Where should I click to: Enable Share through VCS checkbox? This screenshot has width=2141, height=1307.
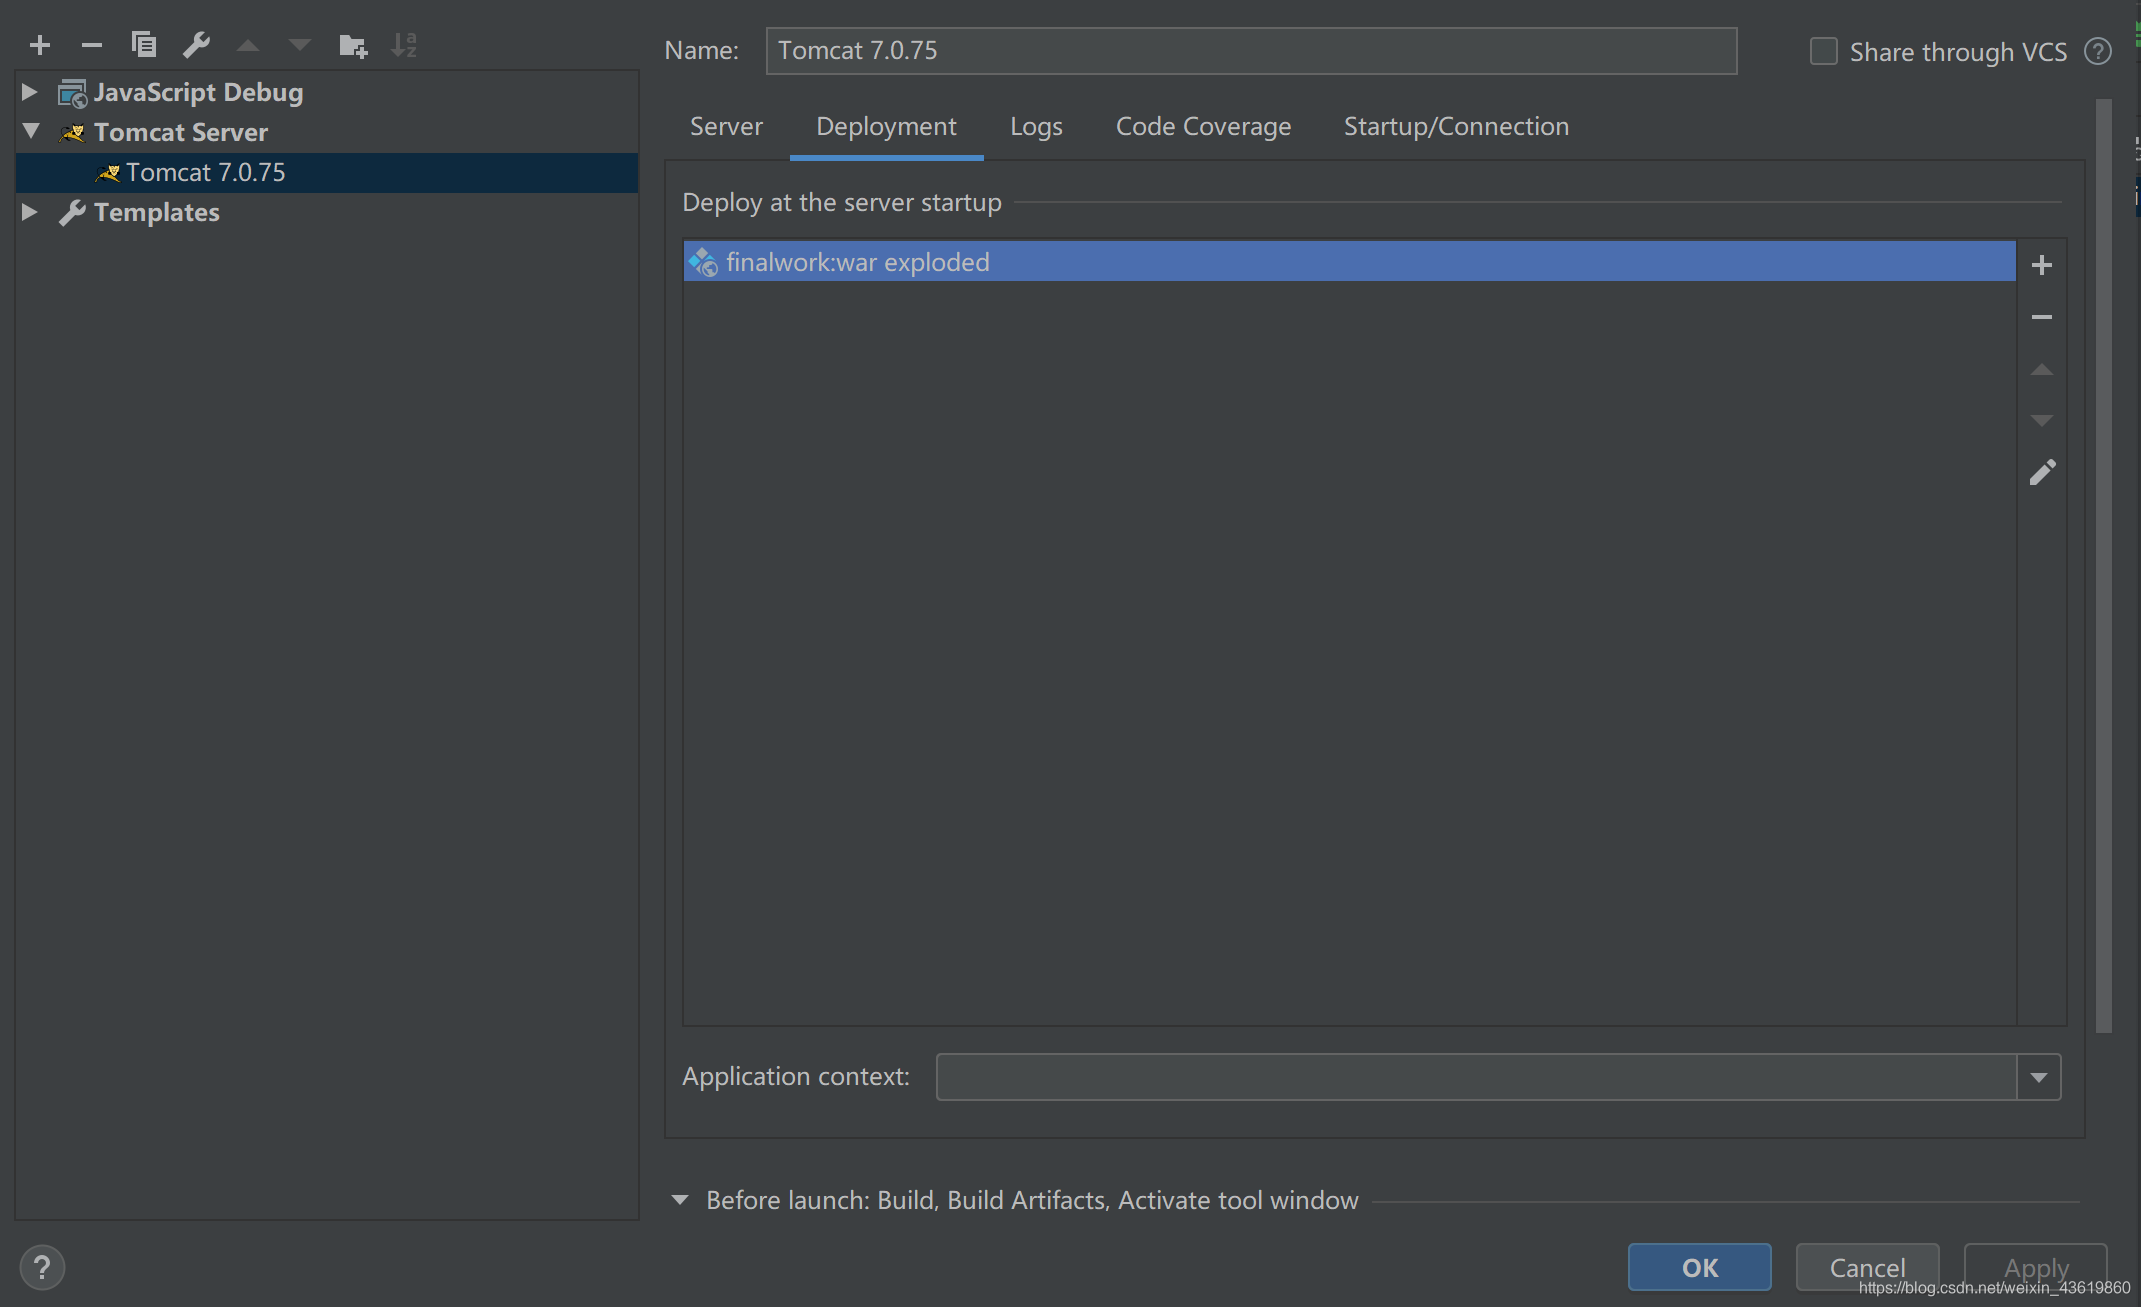click(1823, 51)
